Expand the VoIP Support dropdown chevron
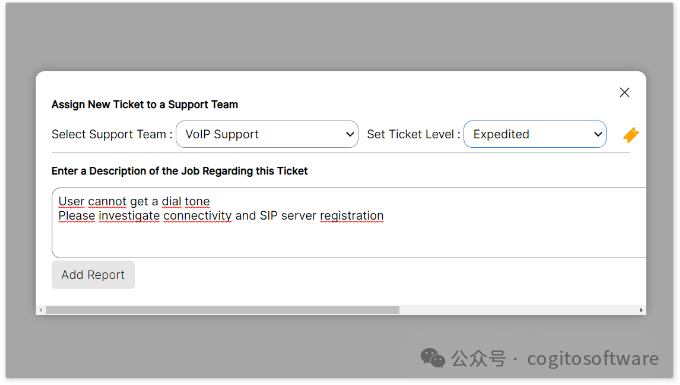 coord(350,134)
